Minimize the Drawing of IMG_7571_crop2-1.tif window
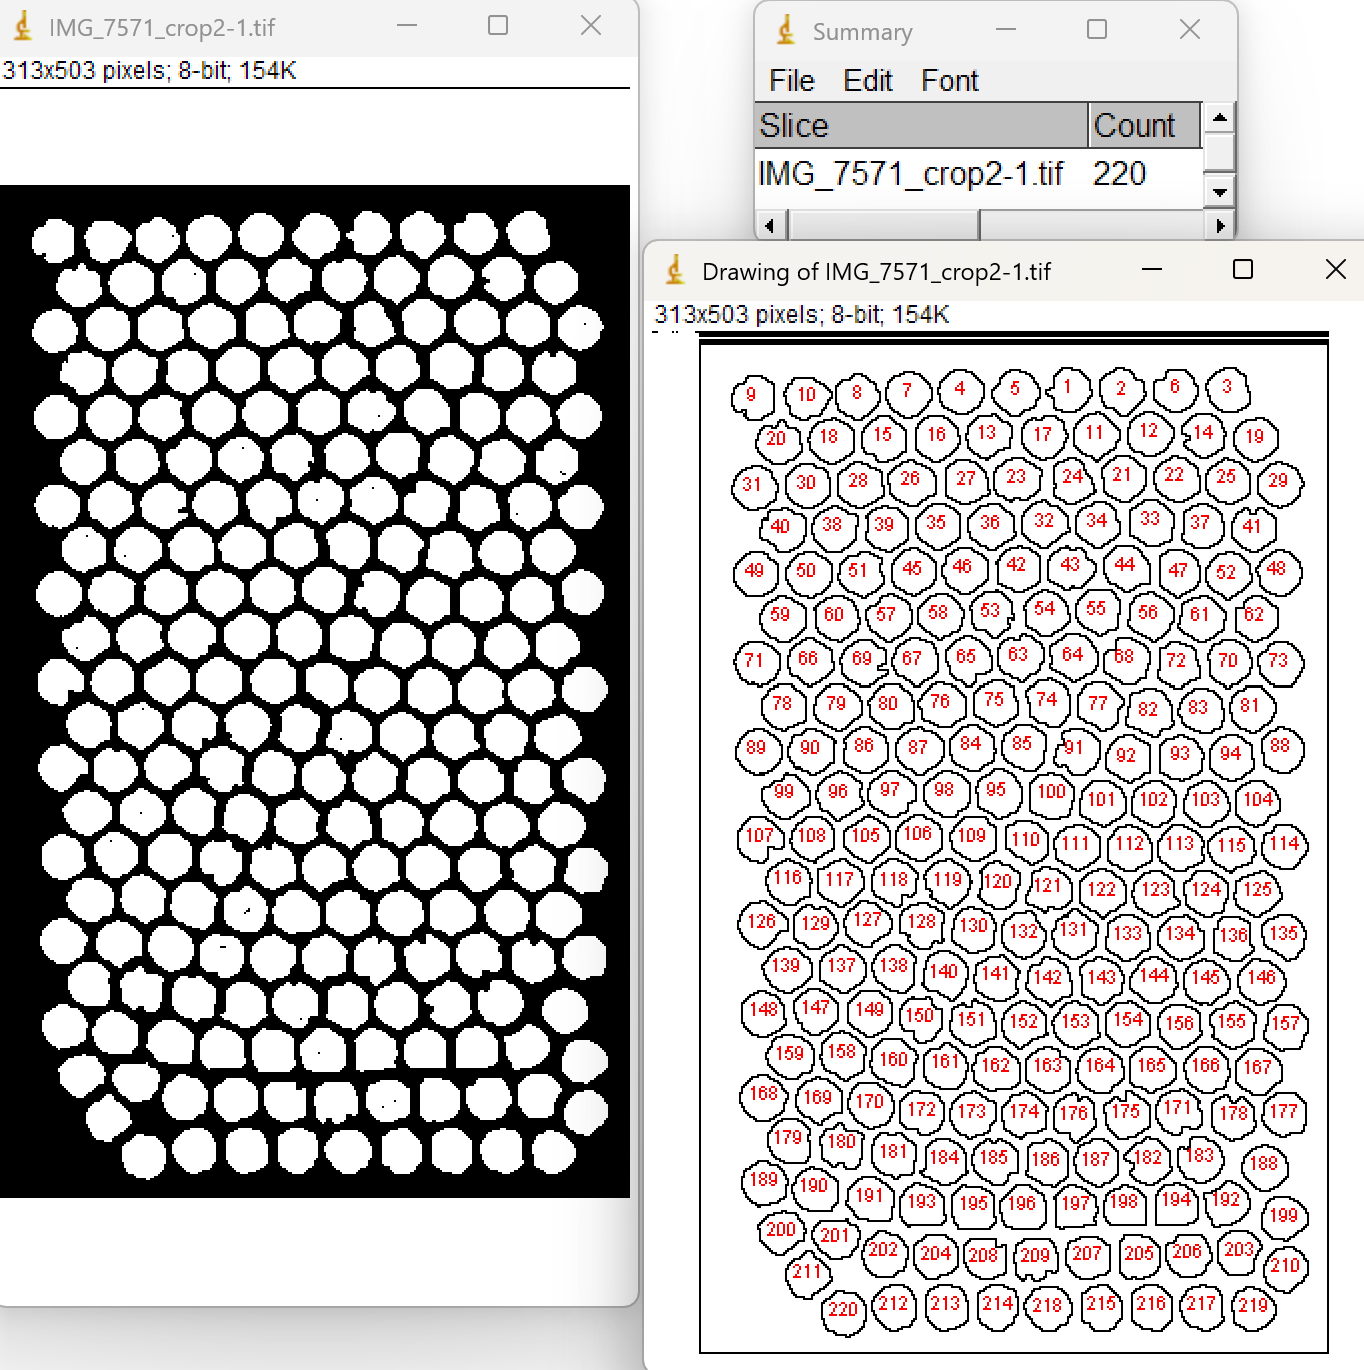Screen dimensions: 1364x1370 (x=1152, y=270)
